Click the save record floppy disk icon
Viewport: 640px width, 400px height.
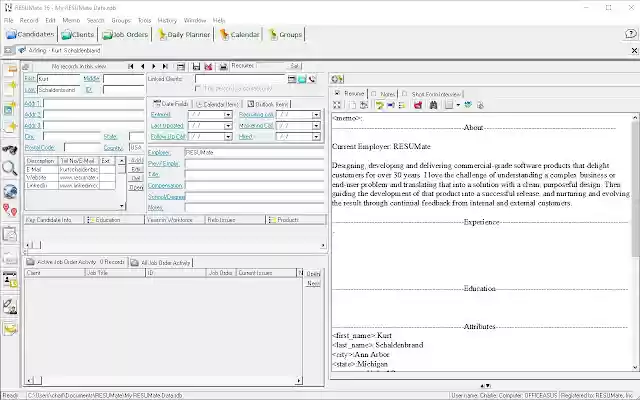coord(196,67)
